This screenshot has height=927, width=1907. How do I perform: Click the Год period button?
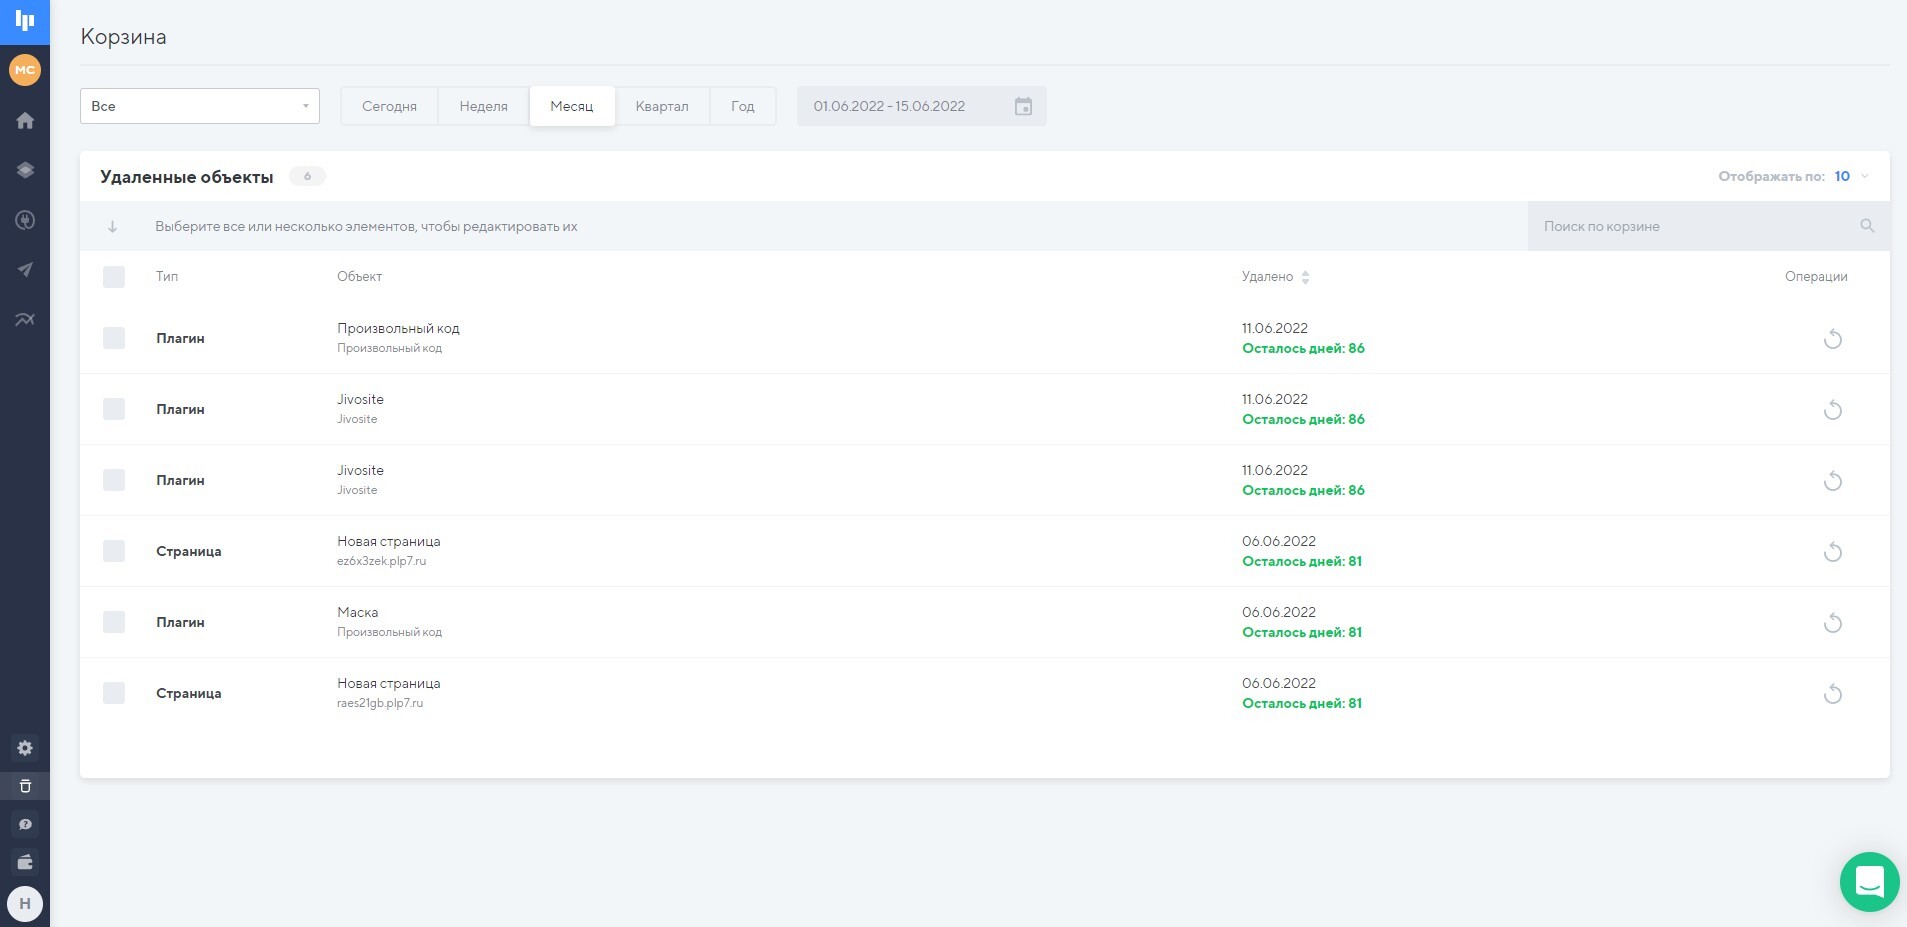pyautogui.click(x=742, y=106)
